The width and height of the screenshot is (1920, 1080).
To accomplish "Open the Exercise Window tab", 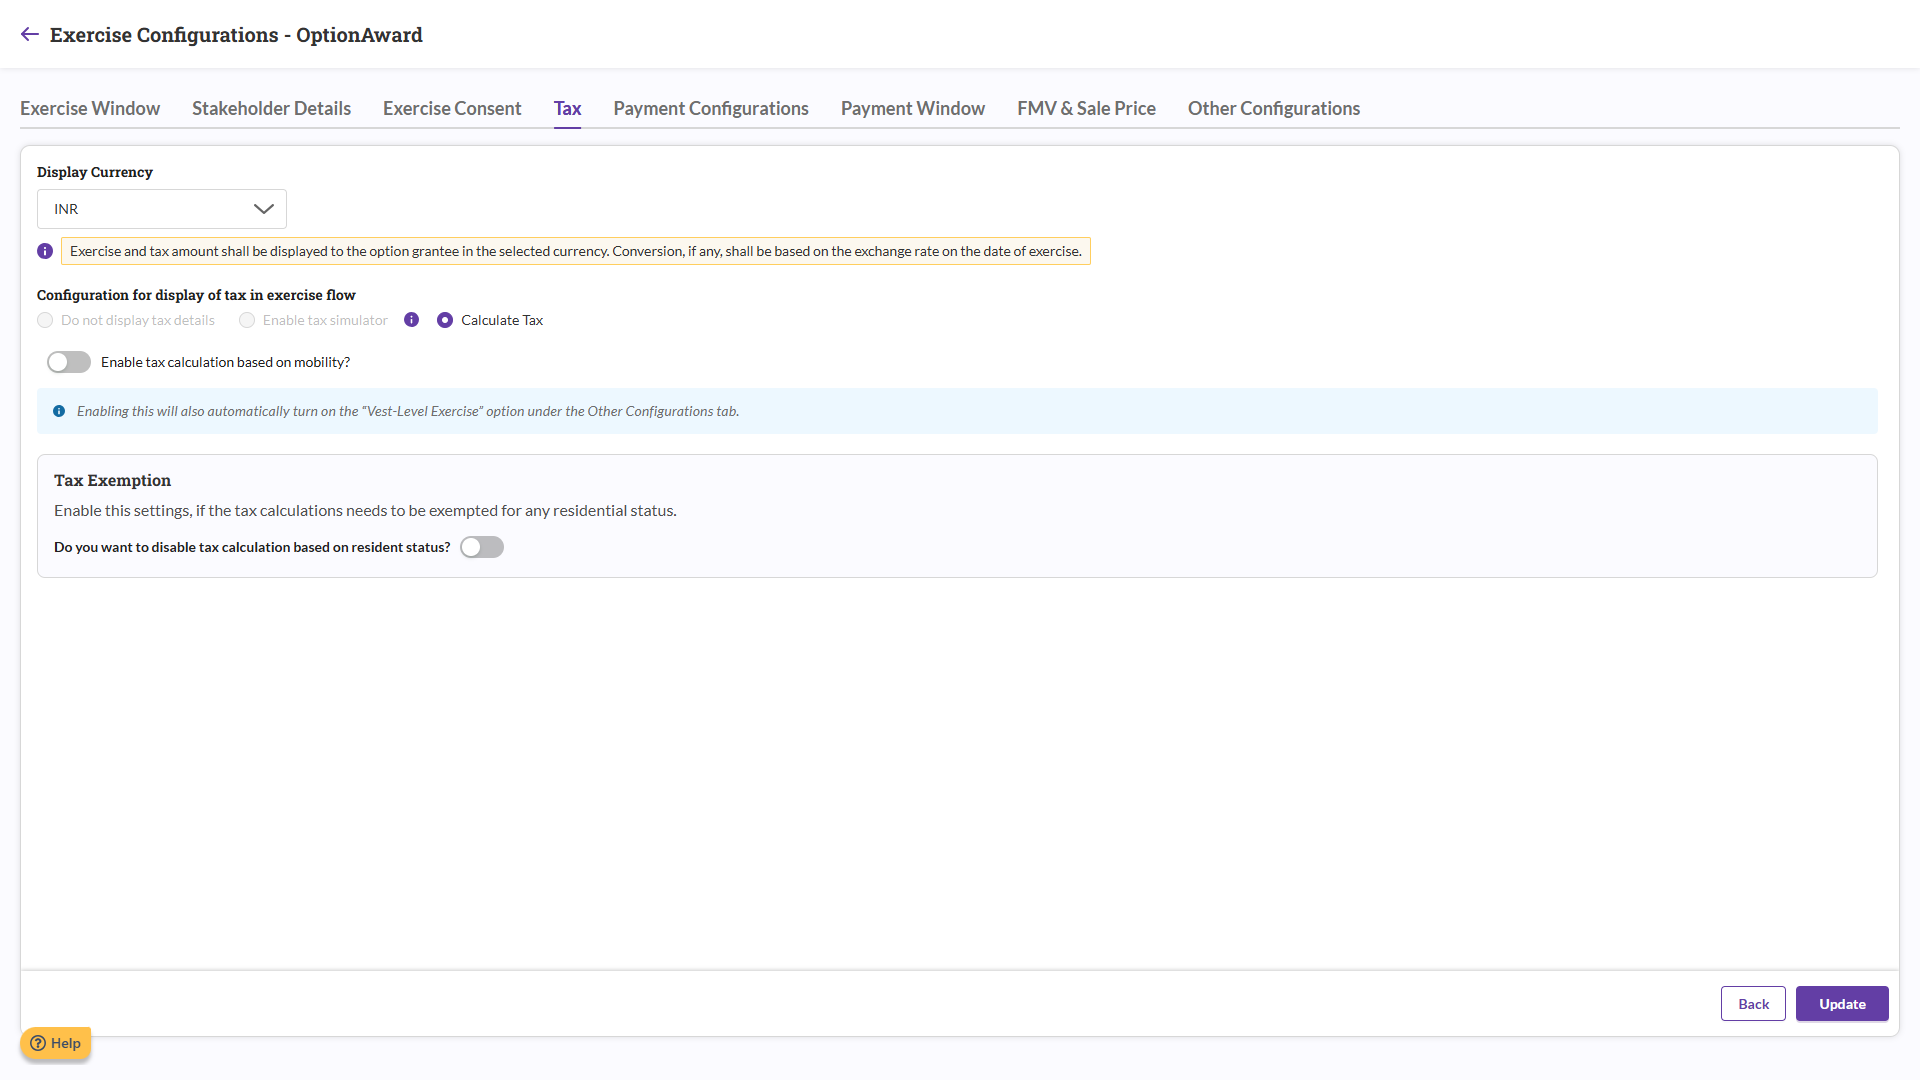I will click(89, 108).
